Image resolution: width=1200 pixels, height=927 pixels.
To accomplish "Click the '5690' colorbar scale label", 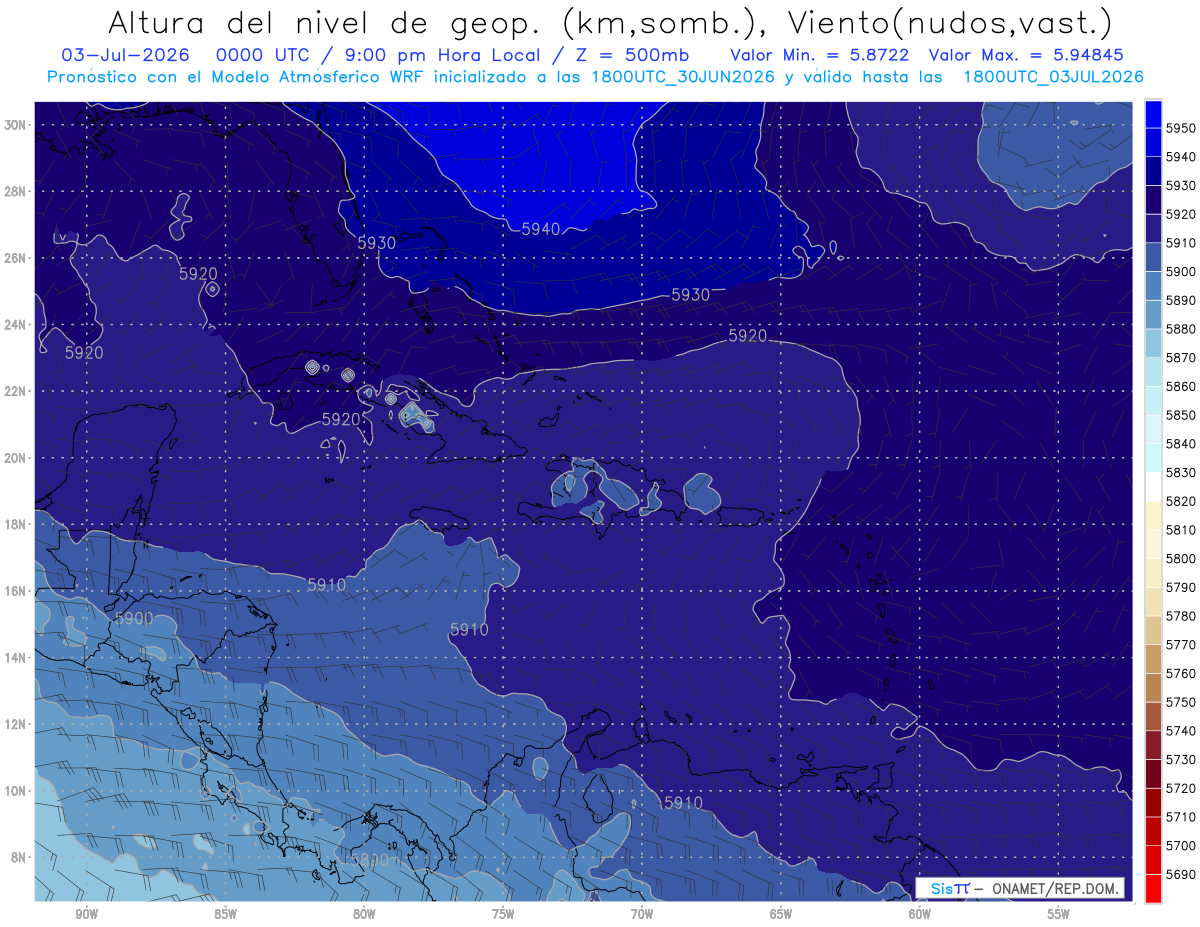I will pyautogui.click(x=1181, y=874).
